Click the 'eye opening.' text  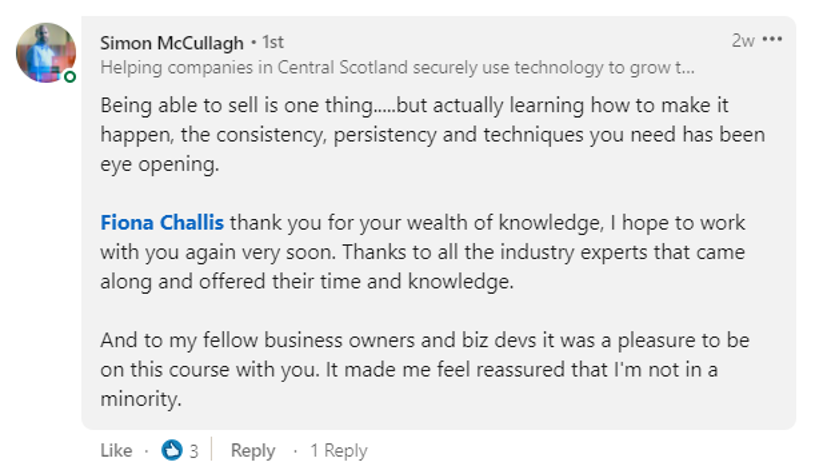pyautogui.click(x=158, y=163)
